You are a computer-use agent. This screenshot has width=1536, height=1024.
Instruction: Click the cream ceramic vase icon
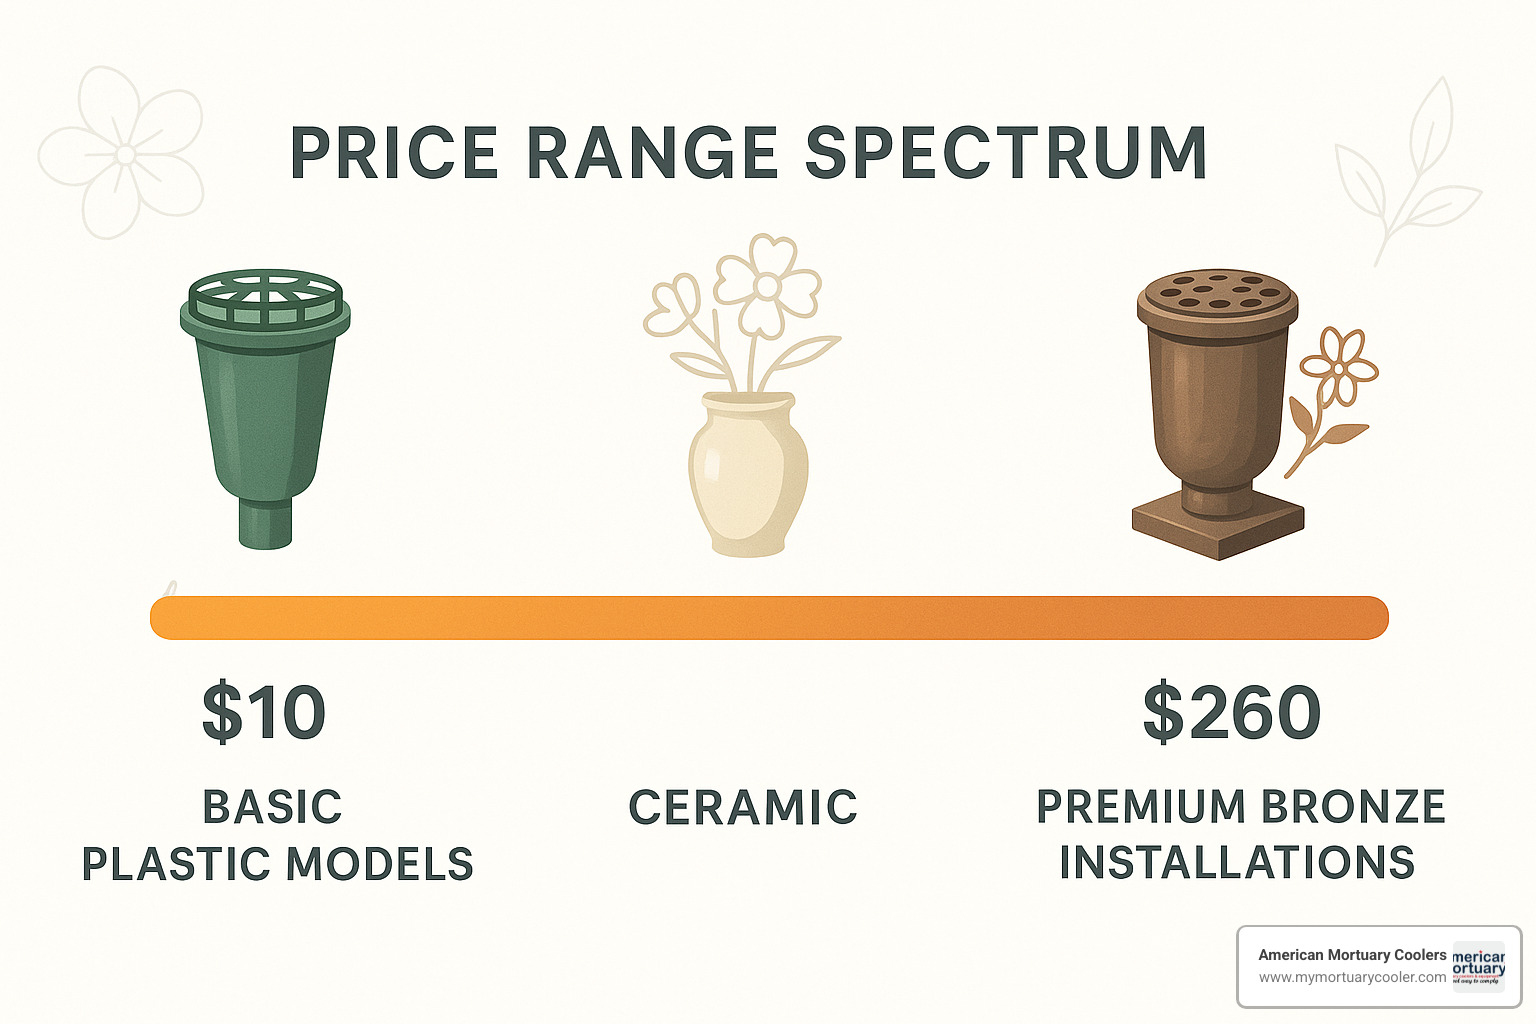(x=748, y=475)
